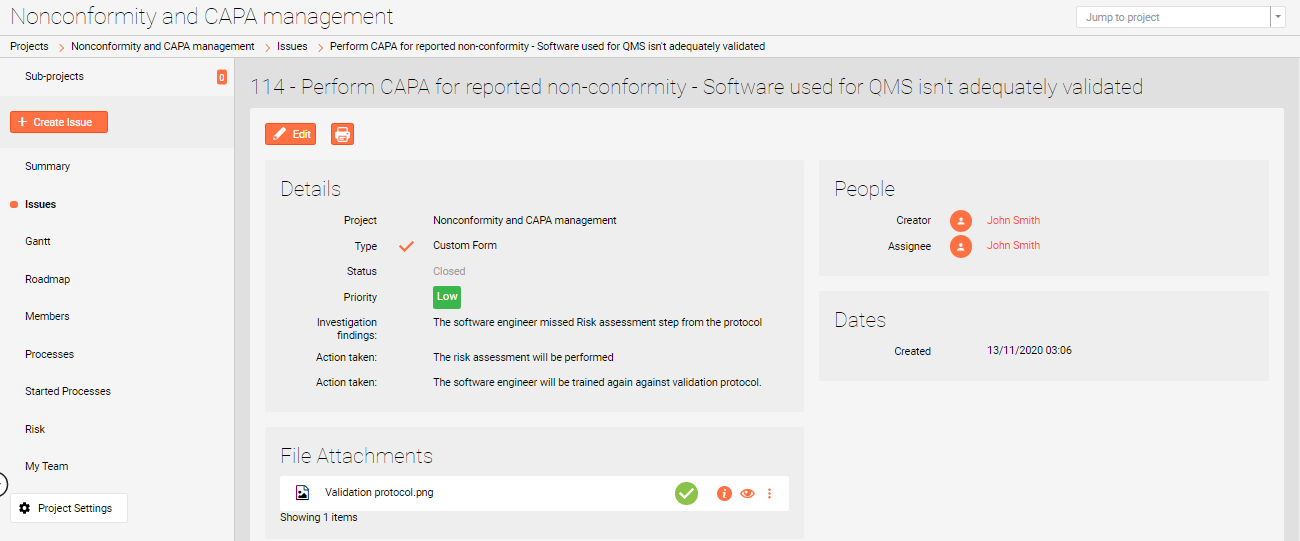Go to Projects breadcrumb link
Image resolution: width=1300 pixels, height=541 pixels.
(x=29, y=46)
